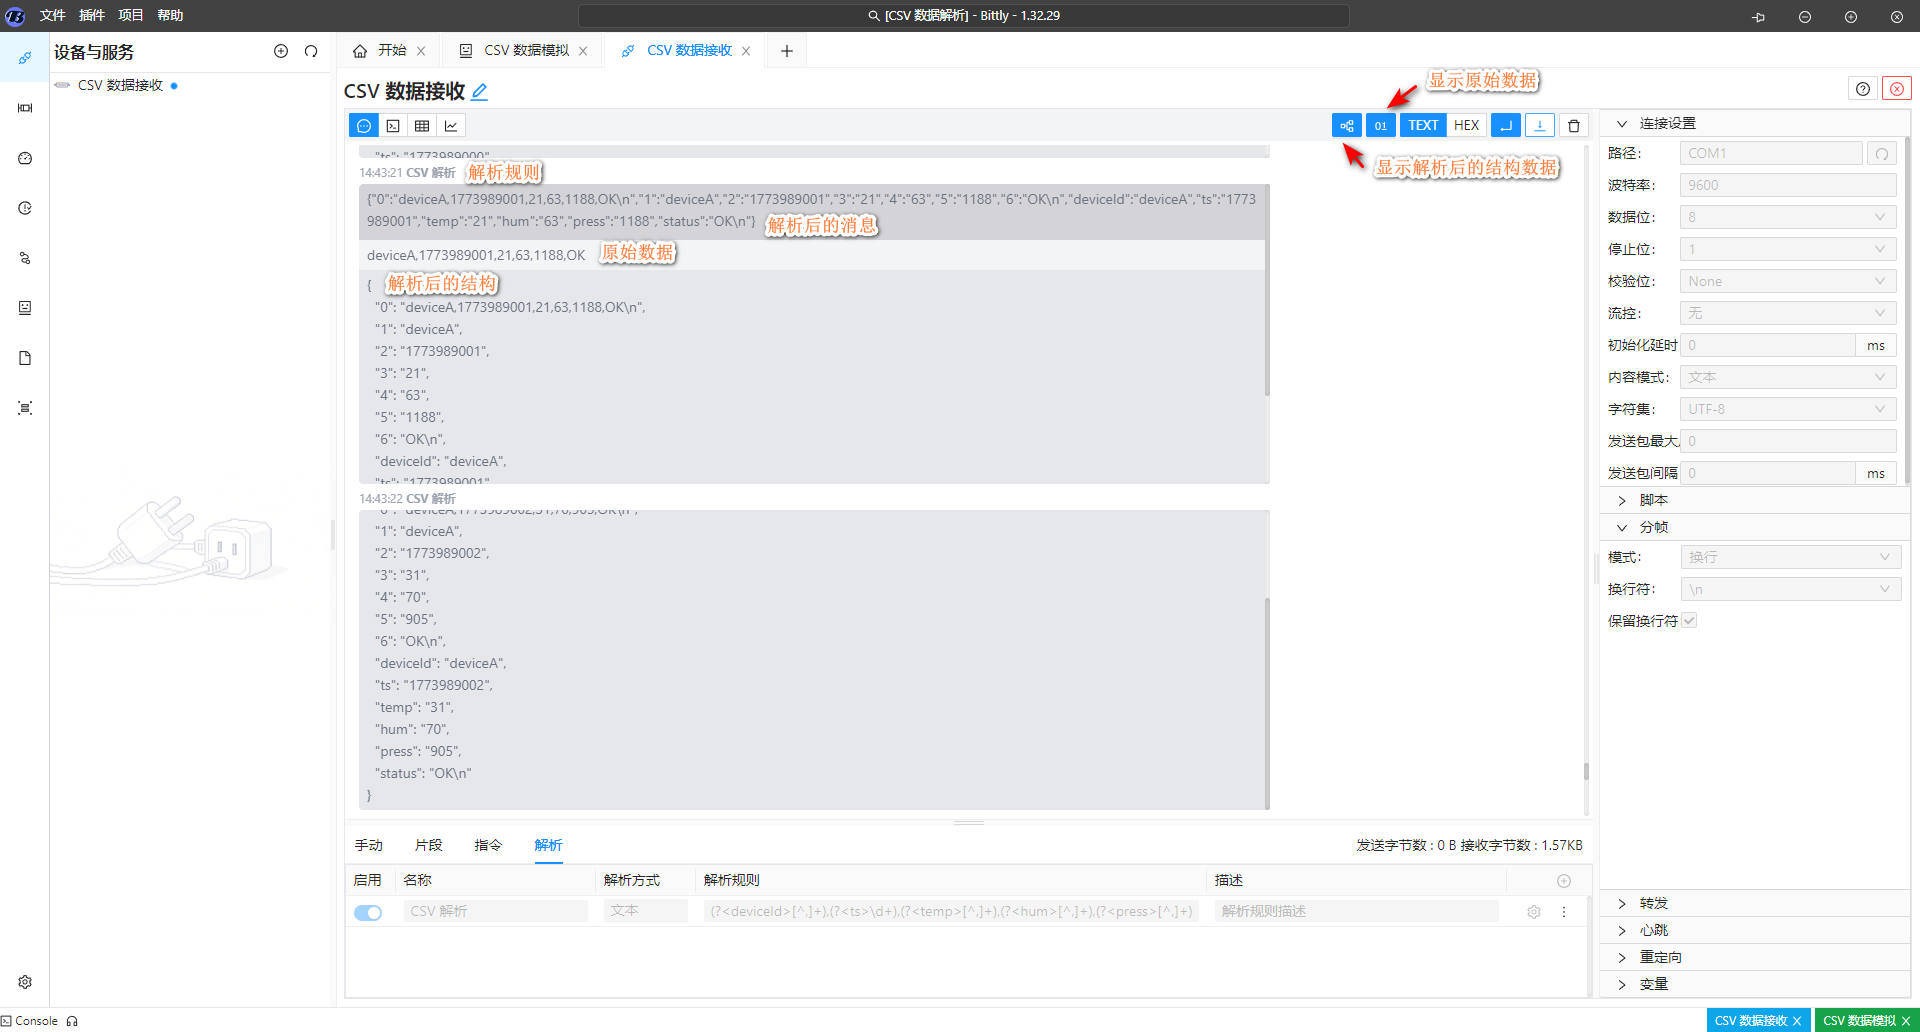Toggle parsed structure data display
Screen dimensions: 1920x1032
coord(1346,126)
